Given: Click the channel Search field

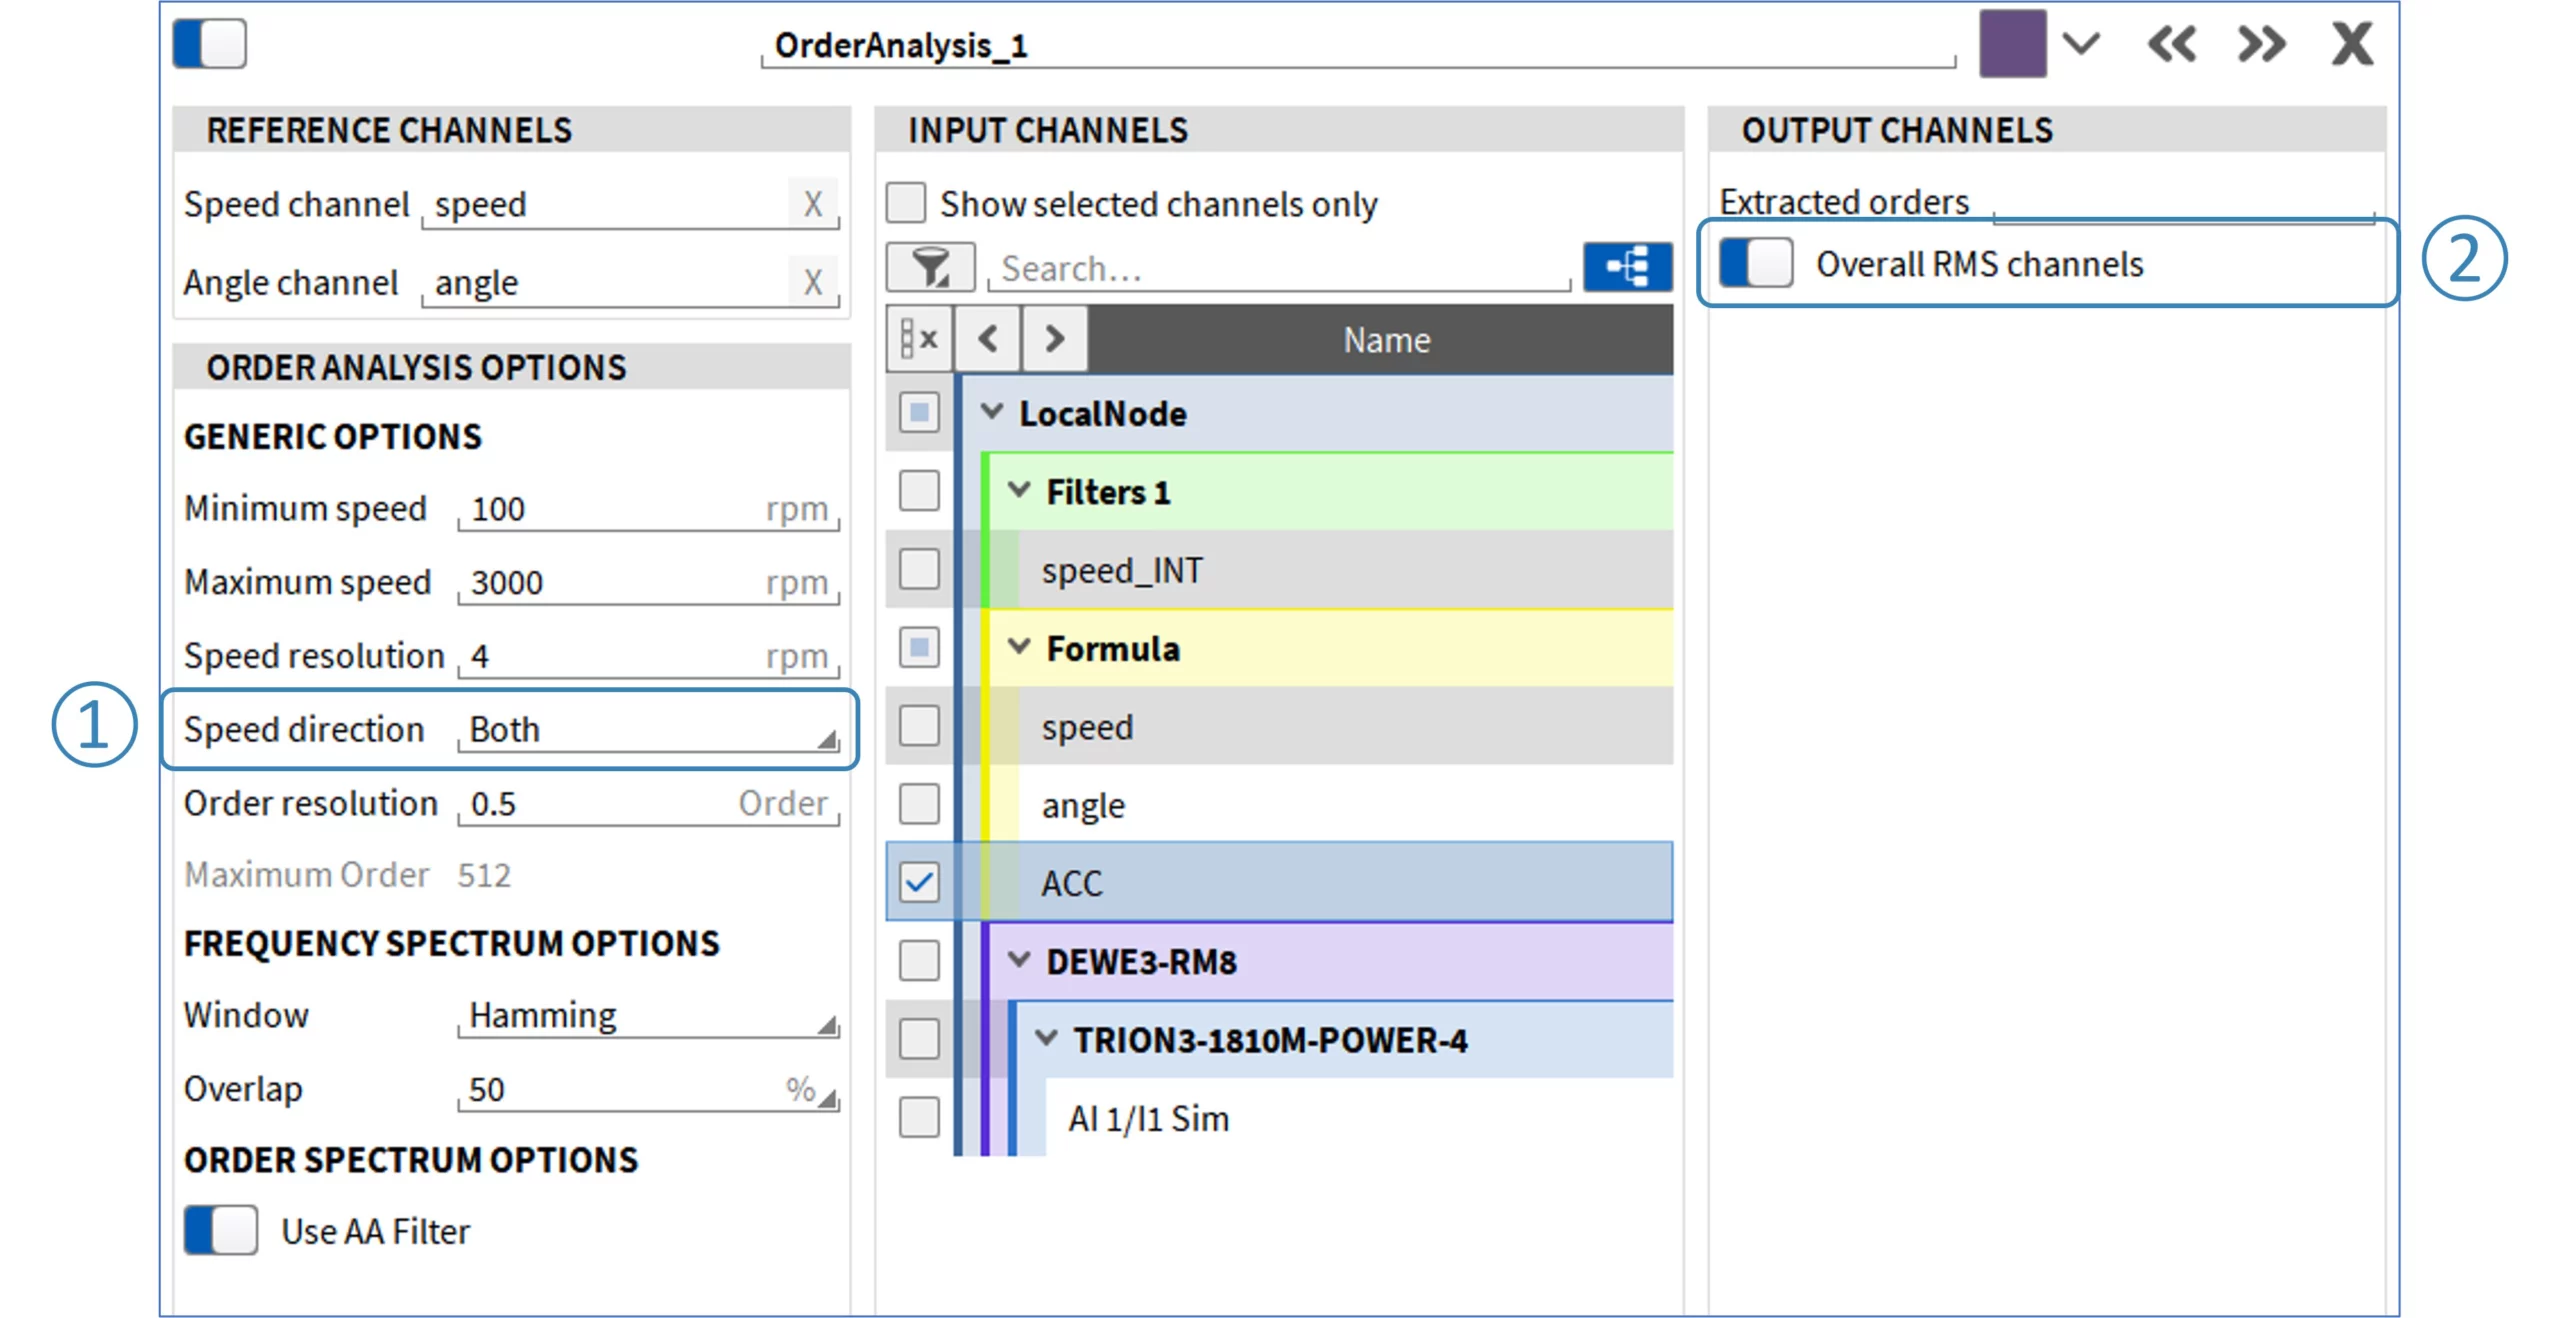Looking at the screenshot, I should (x=1280, y=269).
